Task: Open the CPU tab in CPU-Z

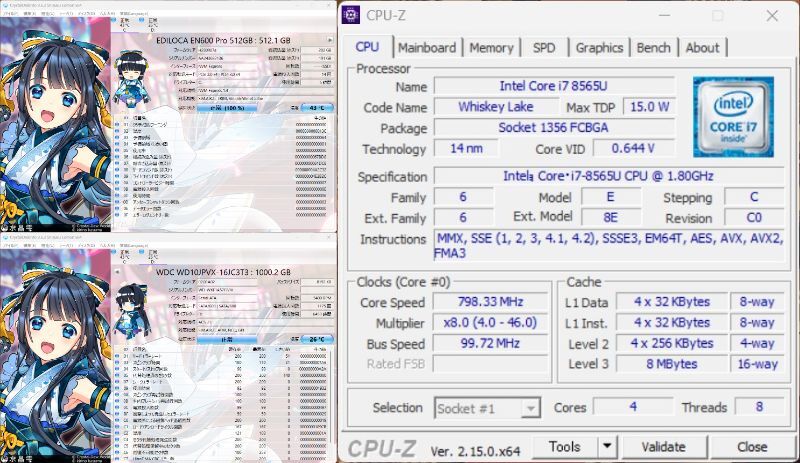Action: (367, 47)
